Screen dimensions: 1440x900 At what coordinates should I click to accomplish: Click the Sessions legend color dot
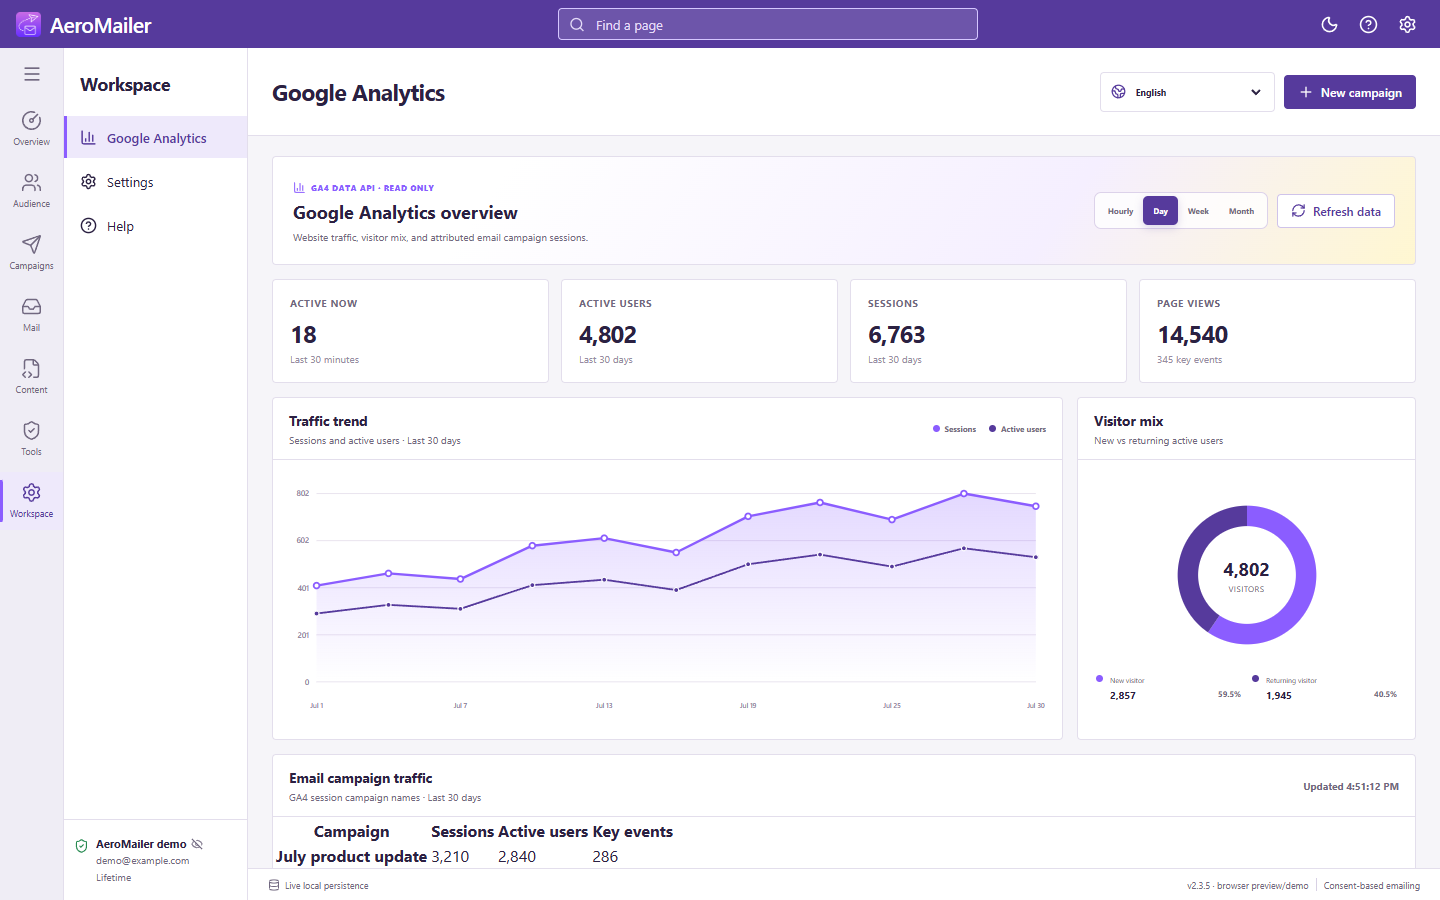click(936, 429)
